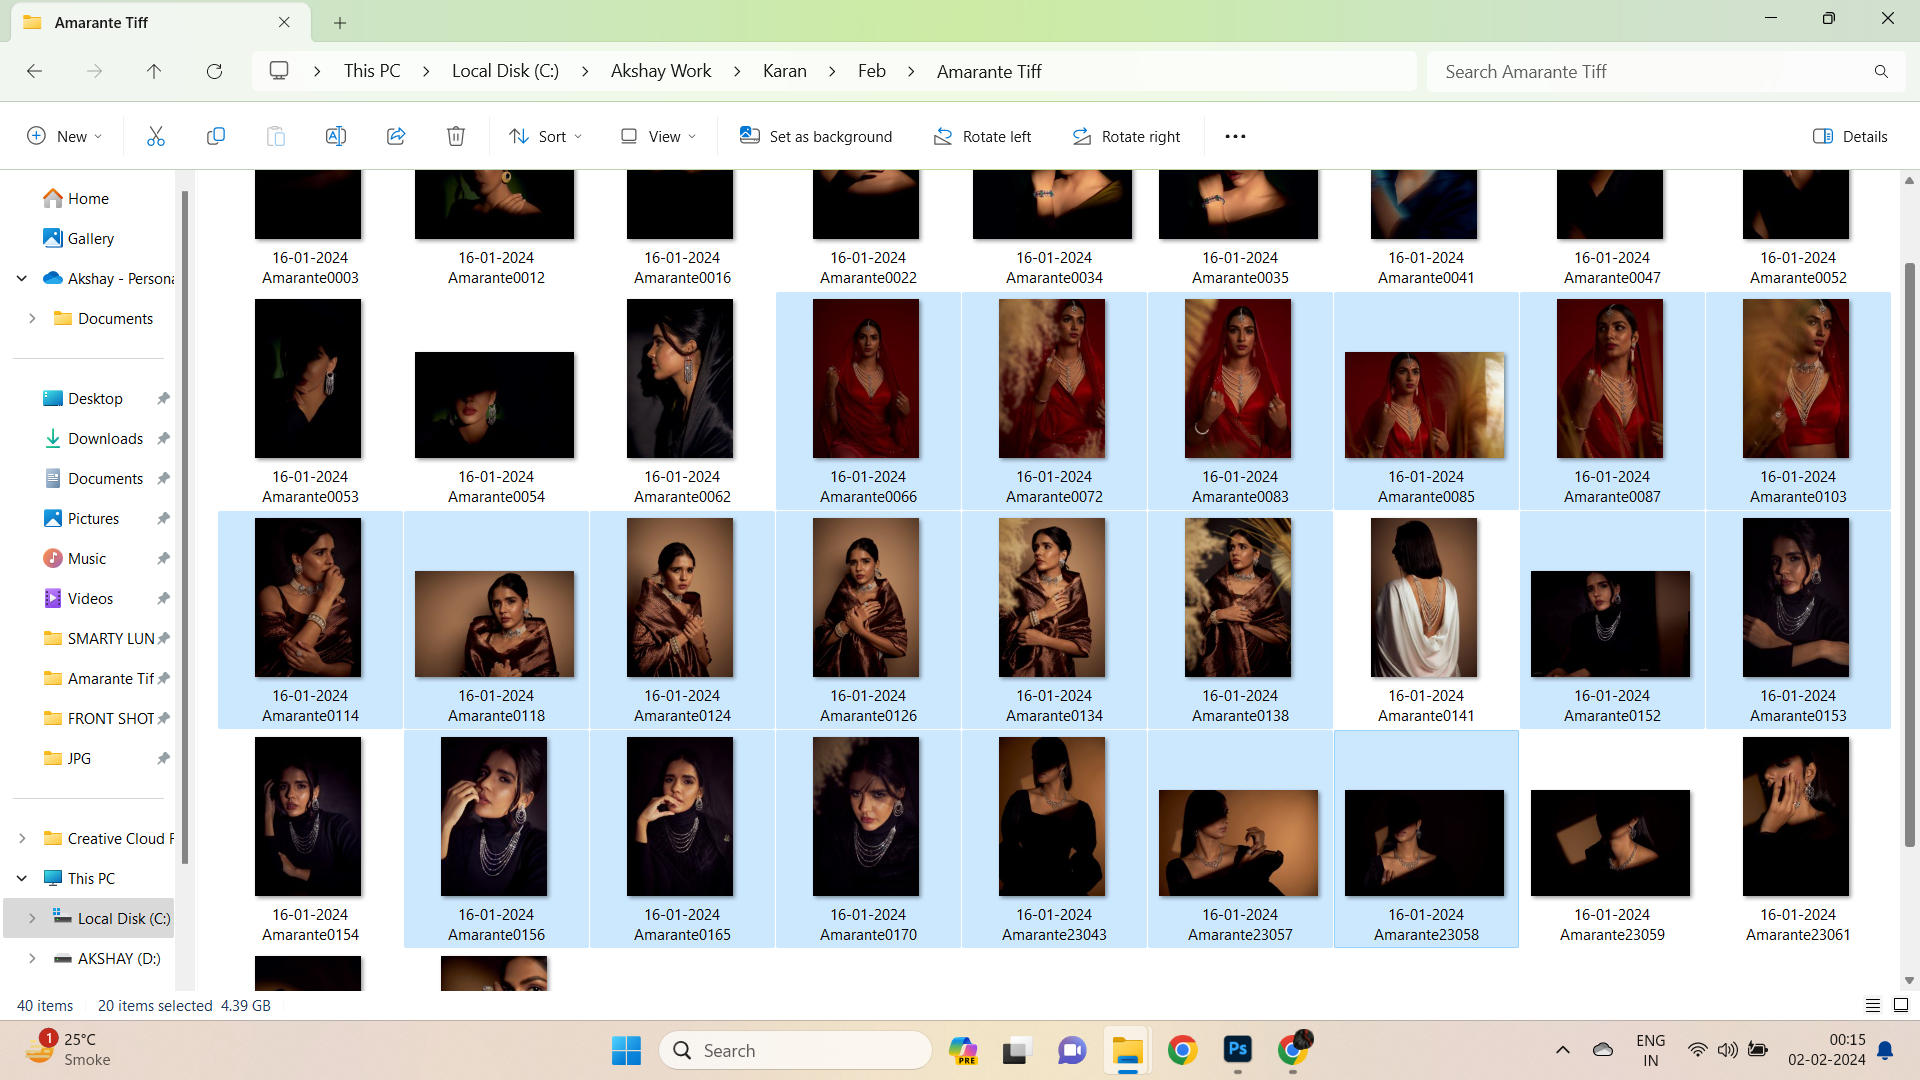This screenshot has width=1920, height=1080.
Task: Open the notification bell
Action: pos(1885,1050)
